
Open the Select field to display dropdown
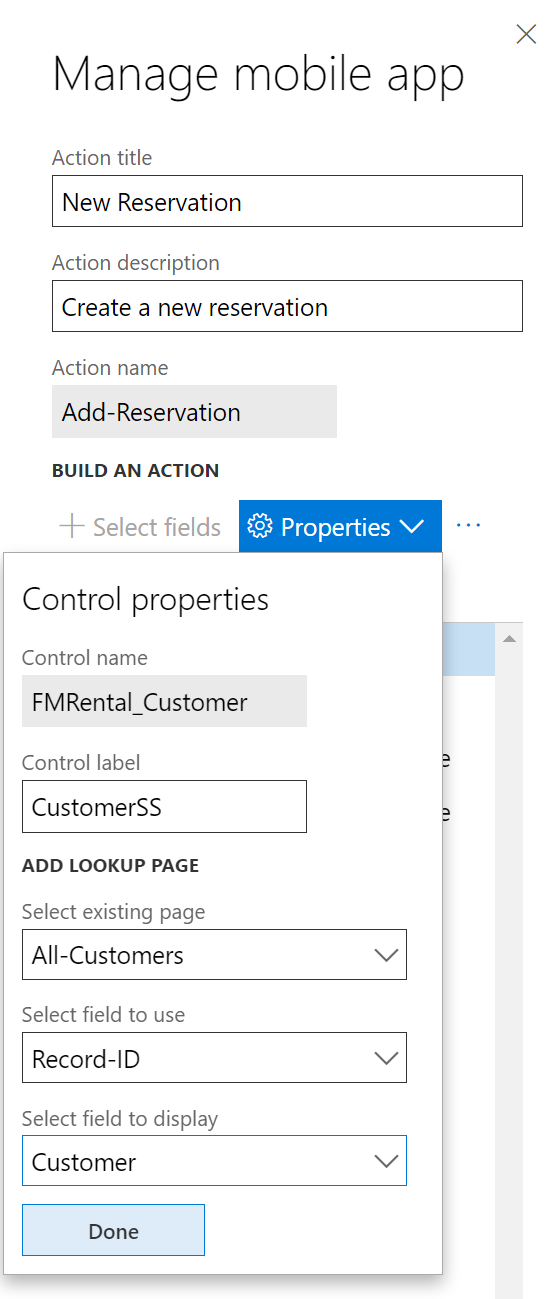214,1161
